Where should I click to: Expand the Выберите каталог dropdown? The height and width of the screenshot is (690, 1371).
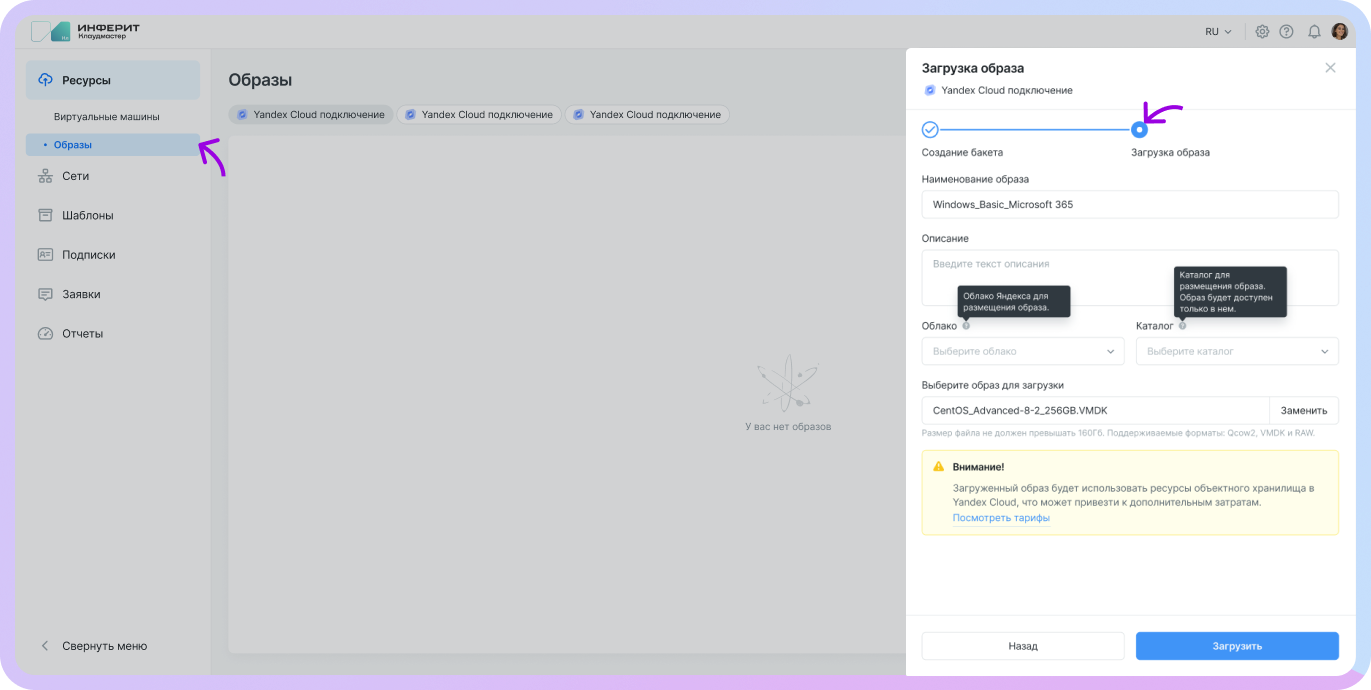click(x=1236, y=351)
